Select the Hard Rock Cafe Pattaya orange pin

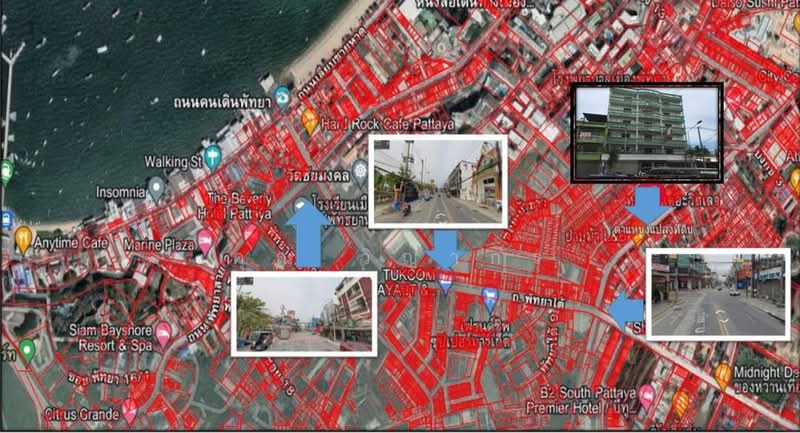[x=310, y=121]
